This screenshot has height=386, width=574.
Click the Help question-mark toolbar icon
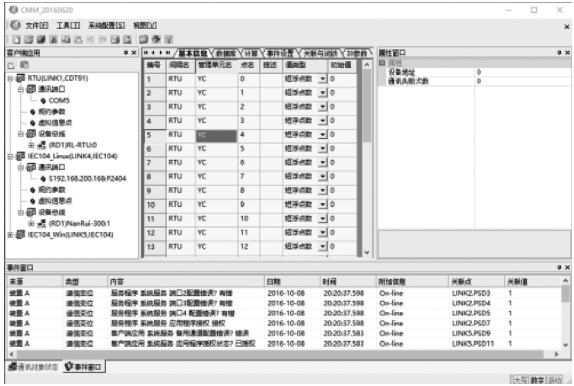(x=168, y=40)
